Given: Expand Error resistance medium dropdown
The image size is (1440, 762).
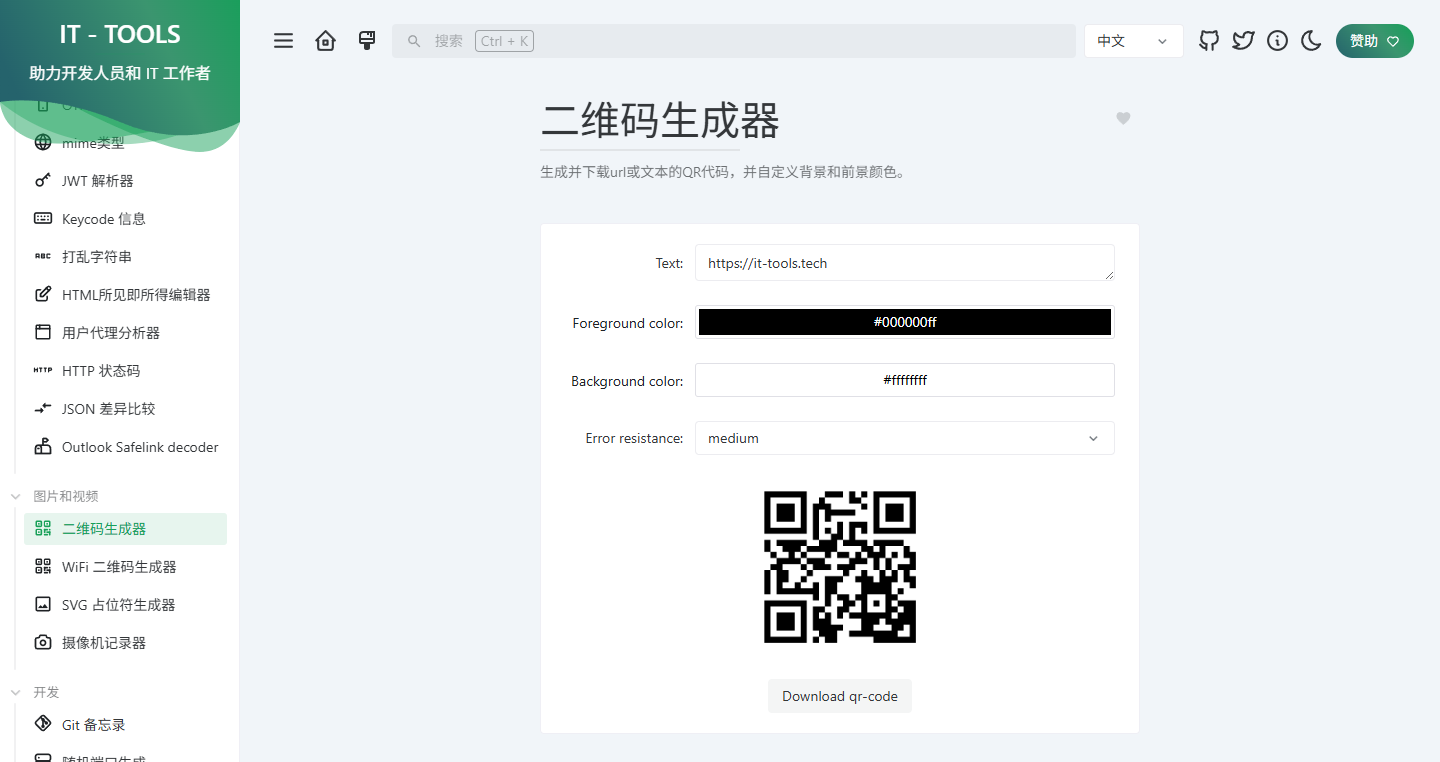Looking at the screenshot, I should click(904, 438).
